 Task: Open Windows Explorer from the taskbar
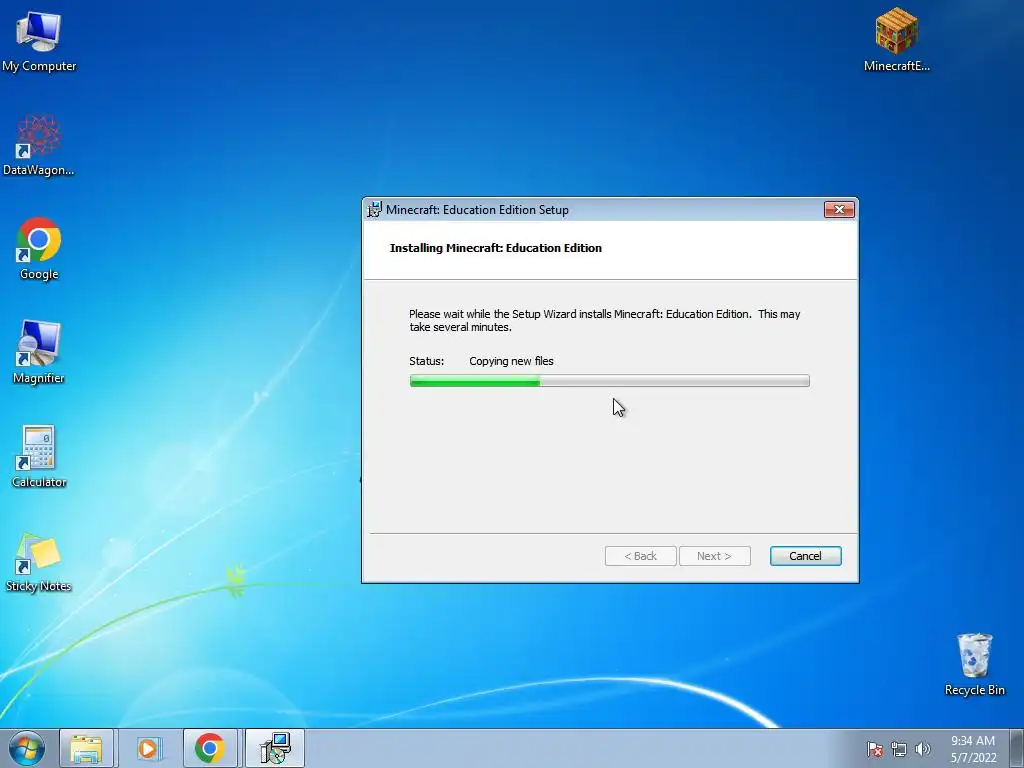pyautogui.click(x=86, y=748)
